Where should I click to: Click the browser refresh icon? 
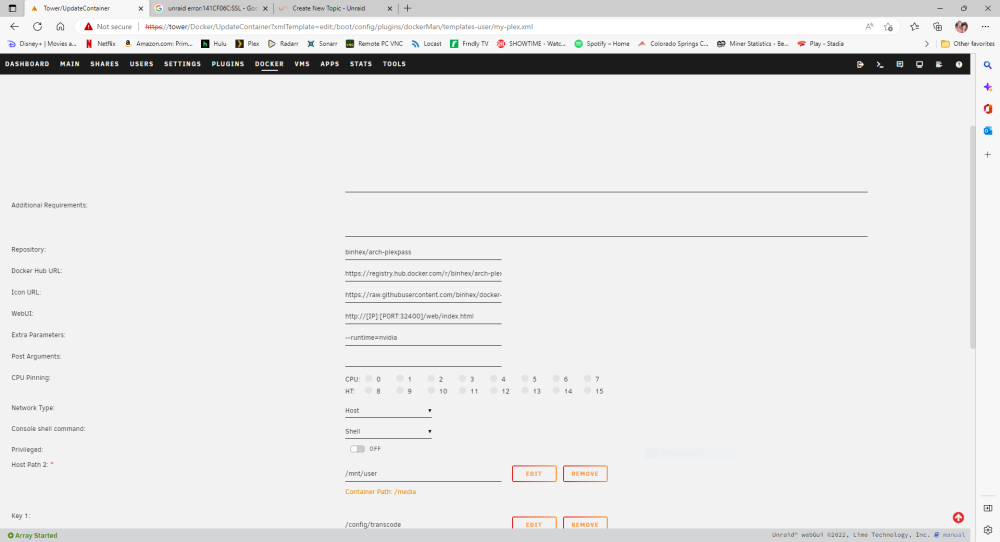(x=38, y=27)
